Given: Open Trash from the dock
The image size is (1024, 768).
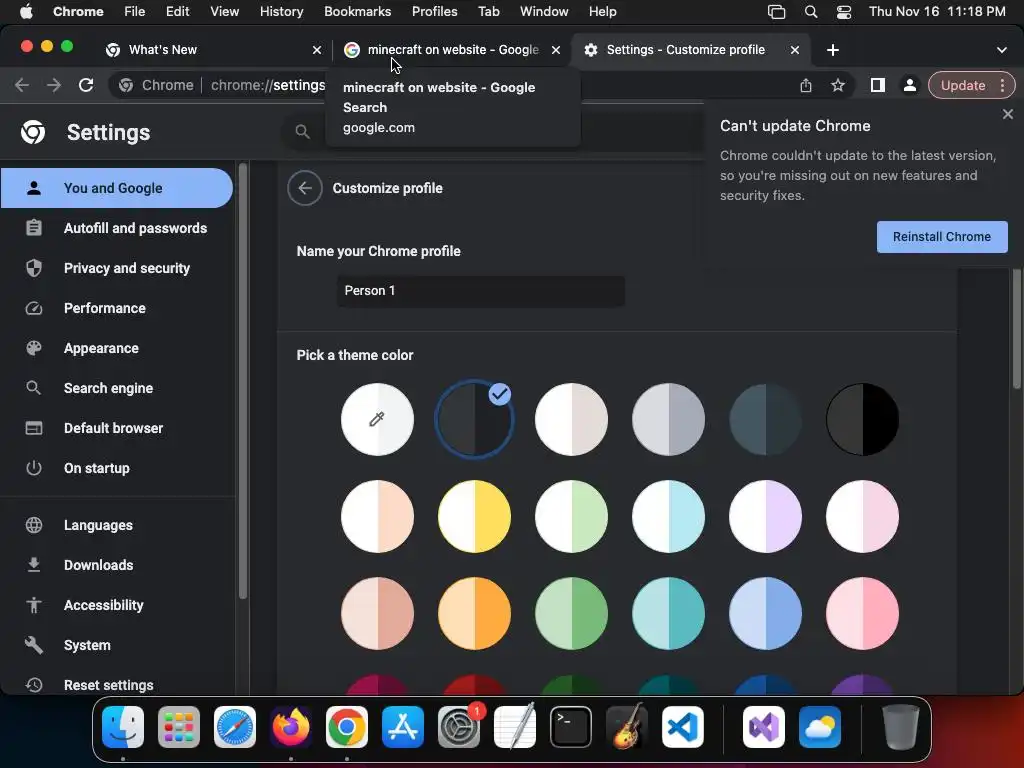Looking at the screenshot, I should (x=901, y=727).
